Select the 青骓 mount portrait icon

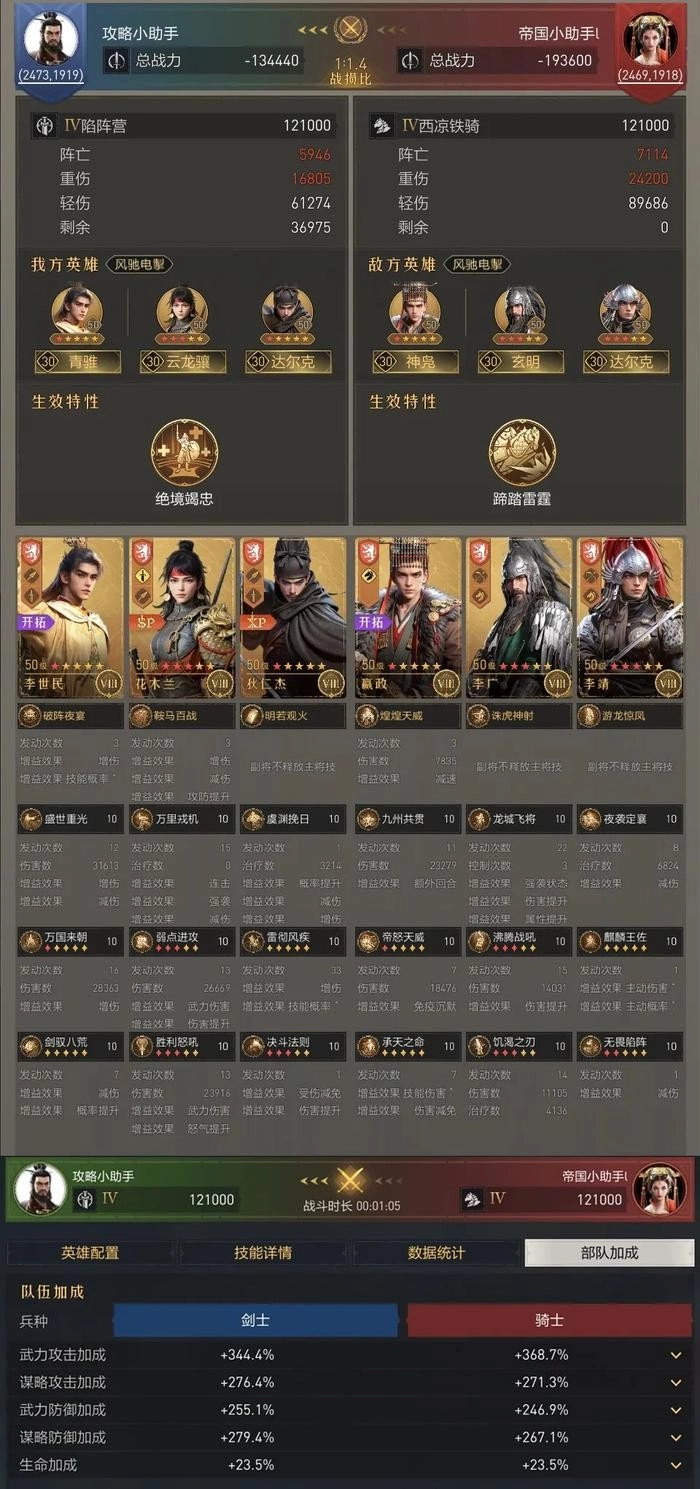[x=77, y=311]
